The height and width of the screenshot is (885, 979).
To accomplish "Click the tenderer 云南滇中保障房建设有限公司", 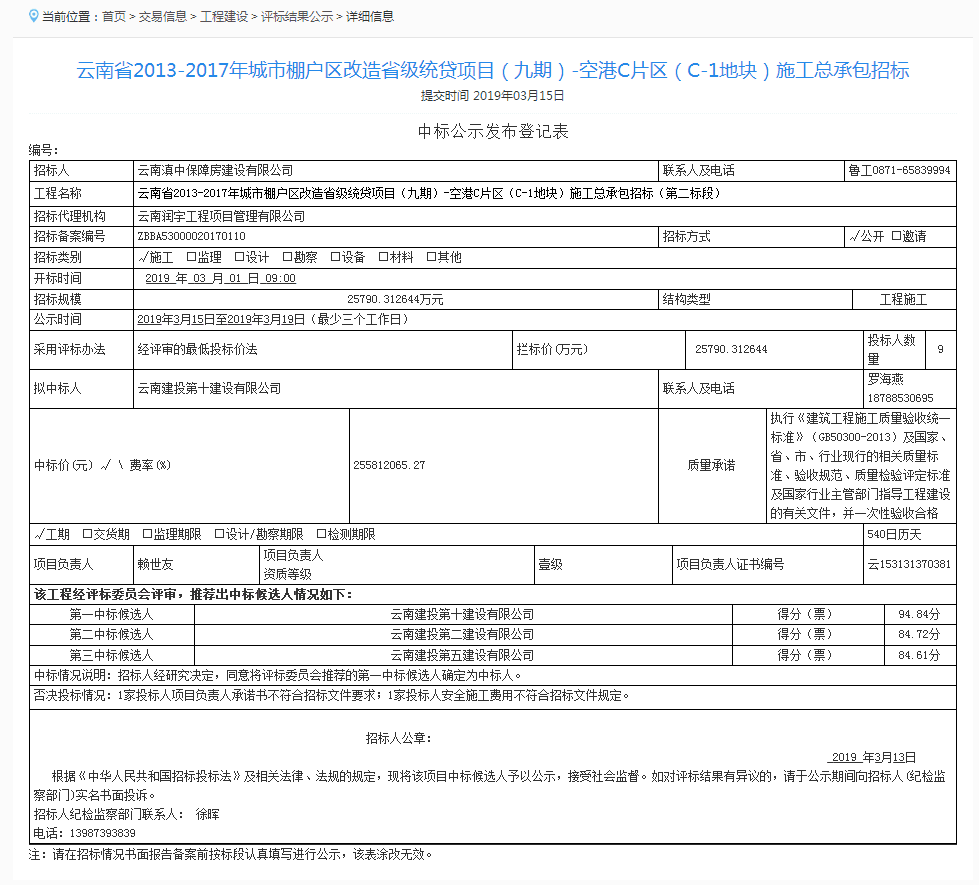I will [x=215, y=171].
